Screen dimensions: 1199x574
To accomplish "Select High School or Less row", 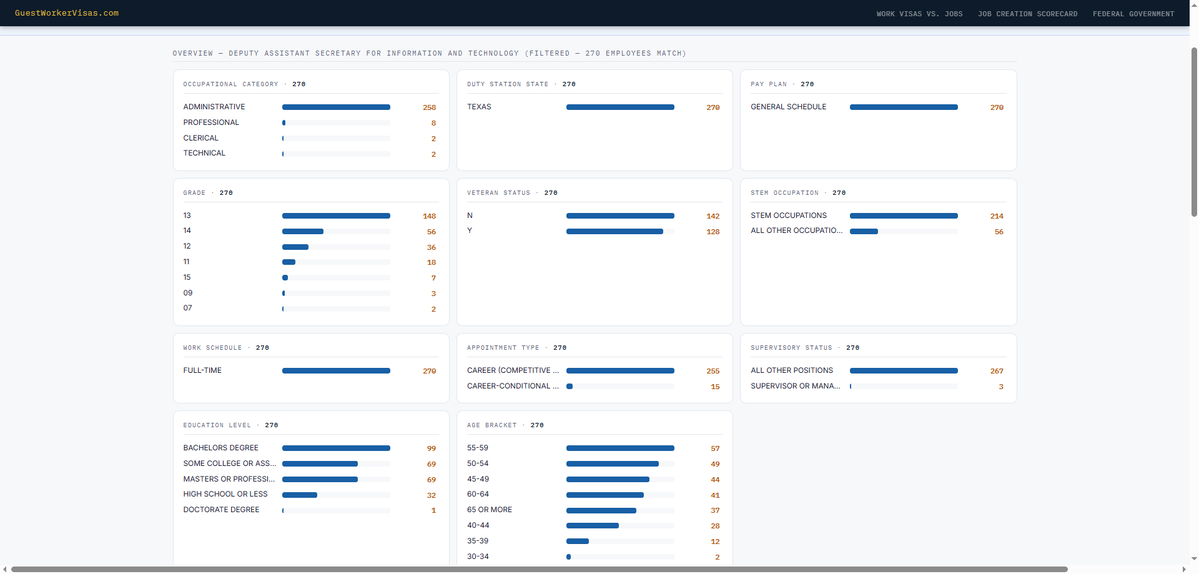I will [311, 495].
